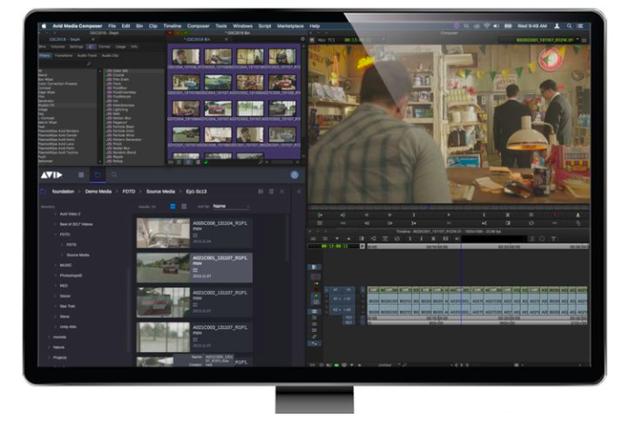
Task: Expand the Avid Video 2 folder
Action: pyautogui.click(x=56, y=214)
